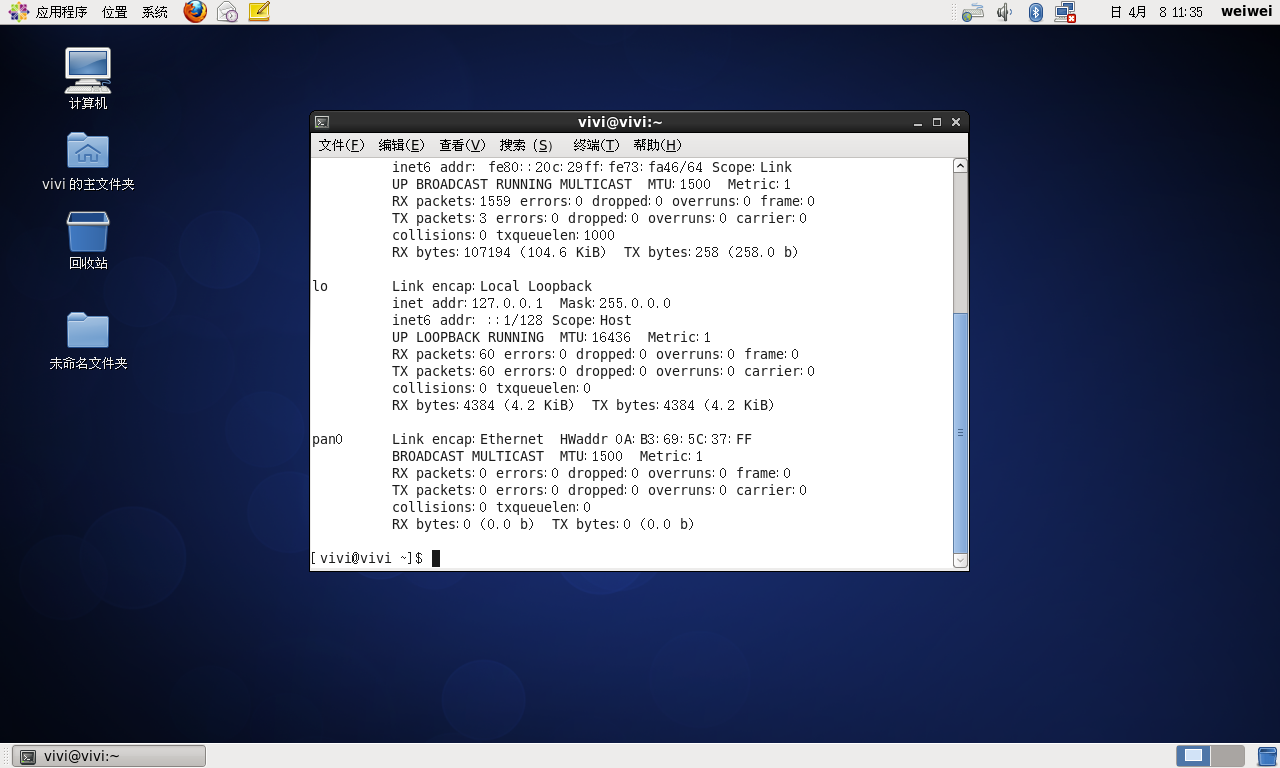The image size is (1280, 768).
Task: Close the terminal window
Action: point(956,122)
